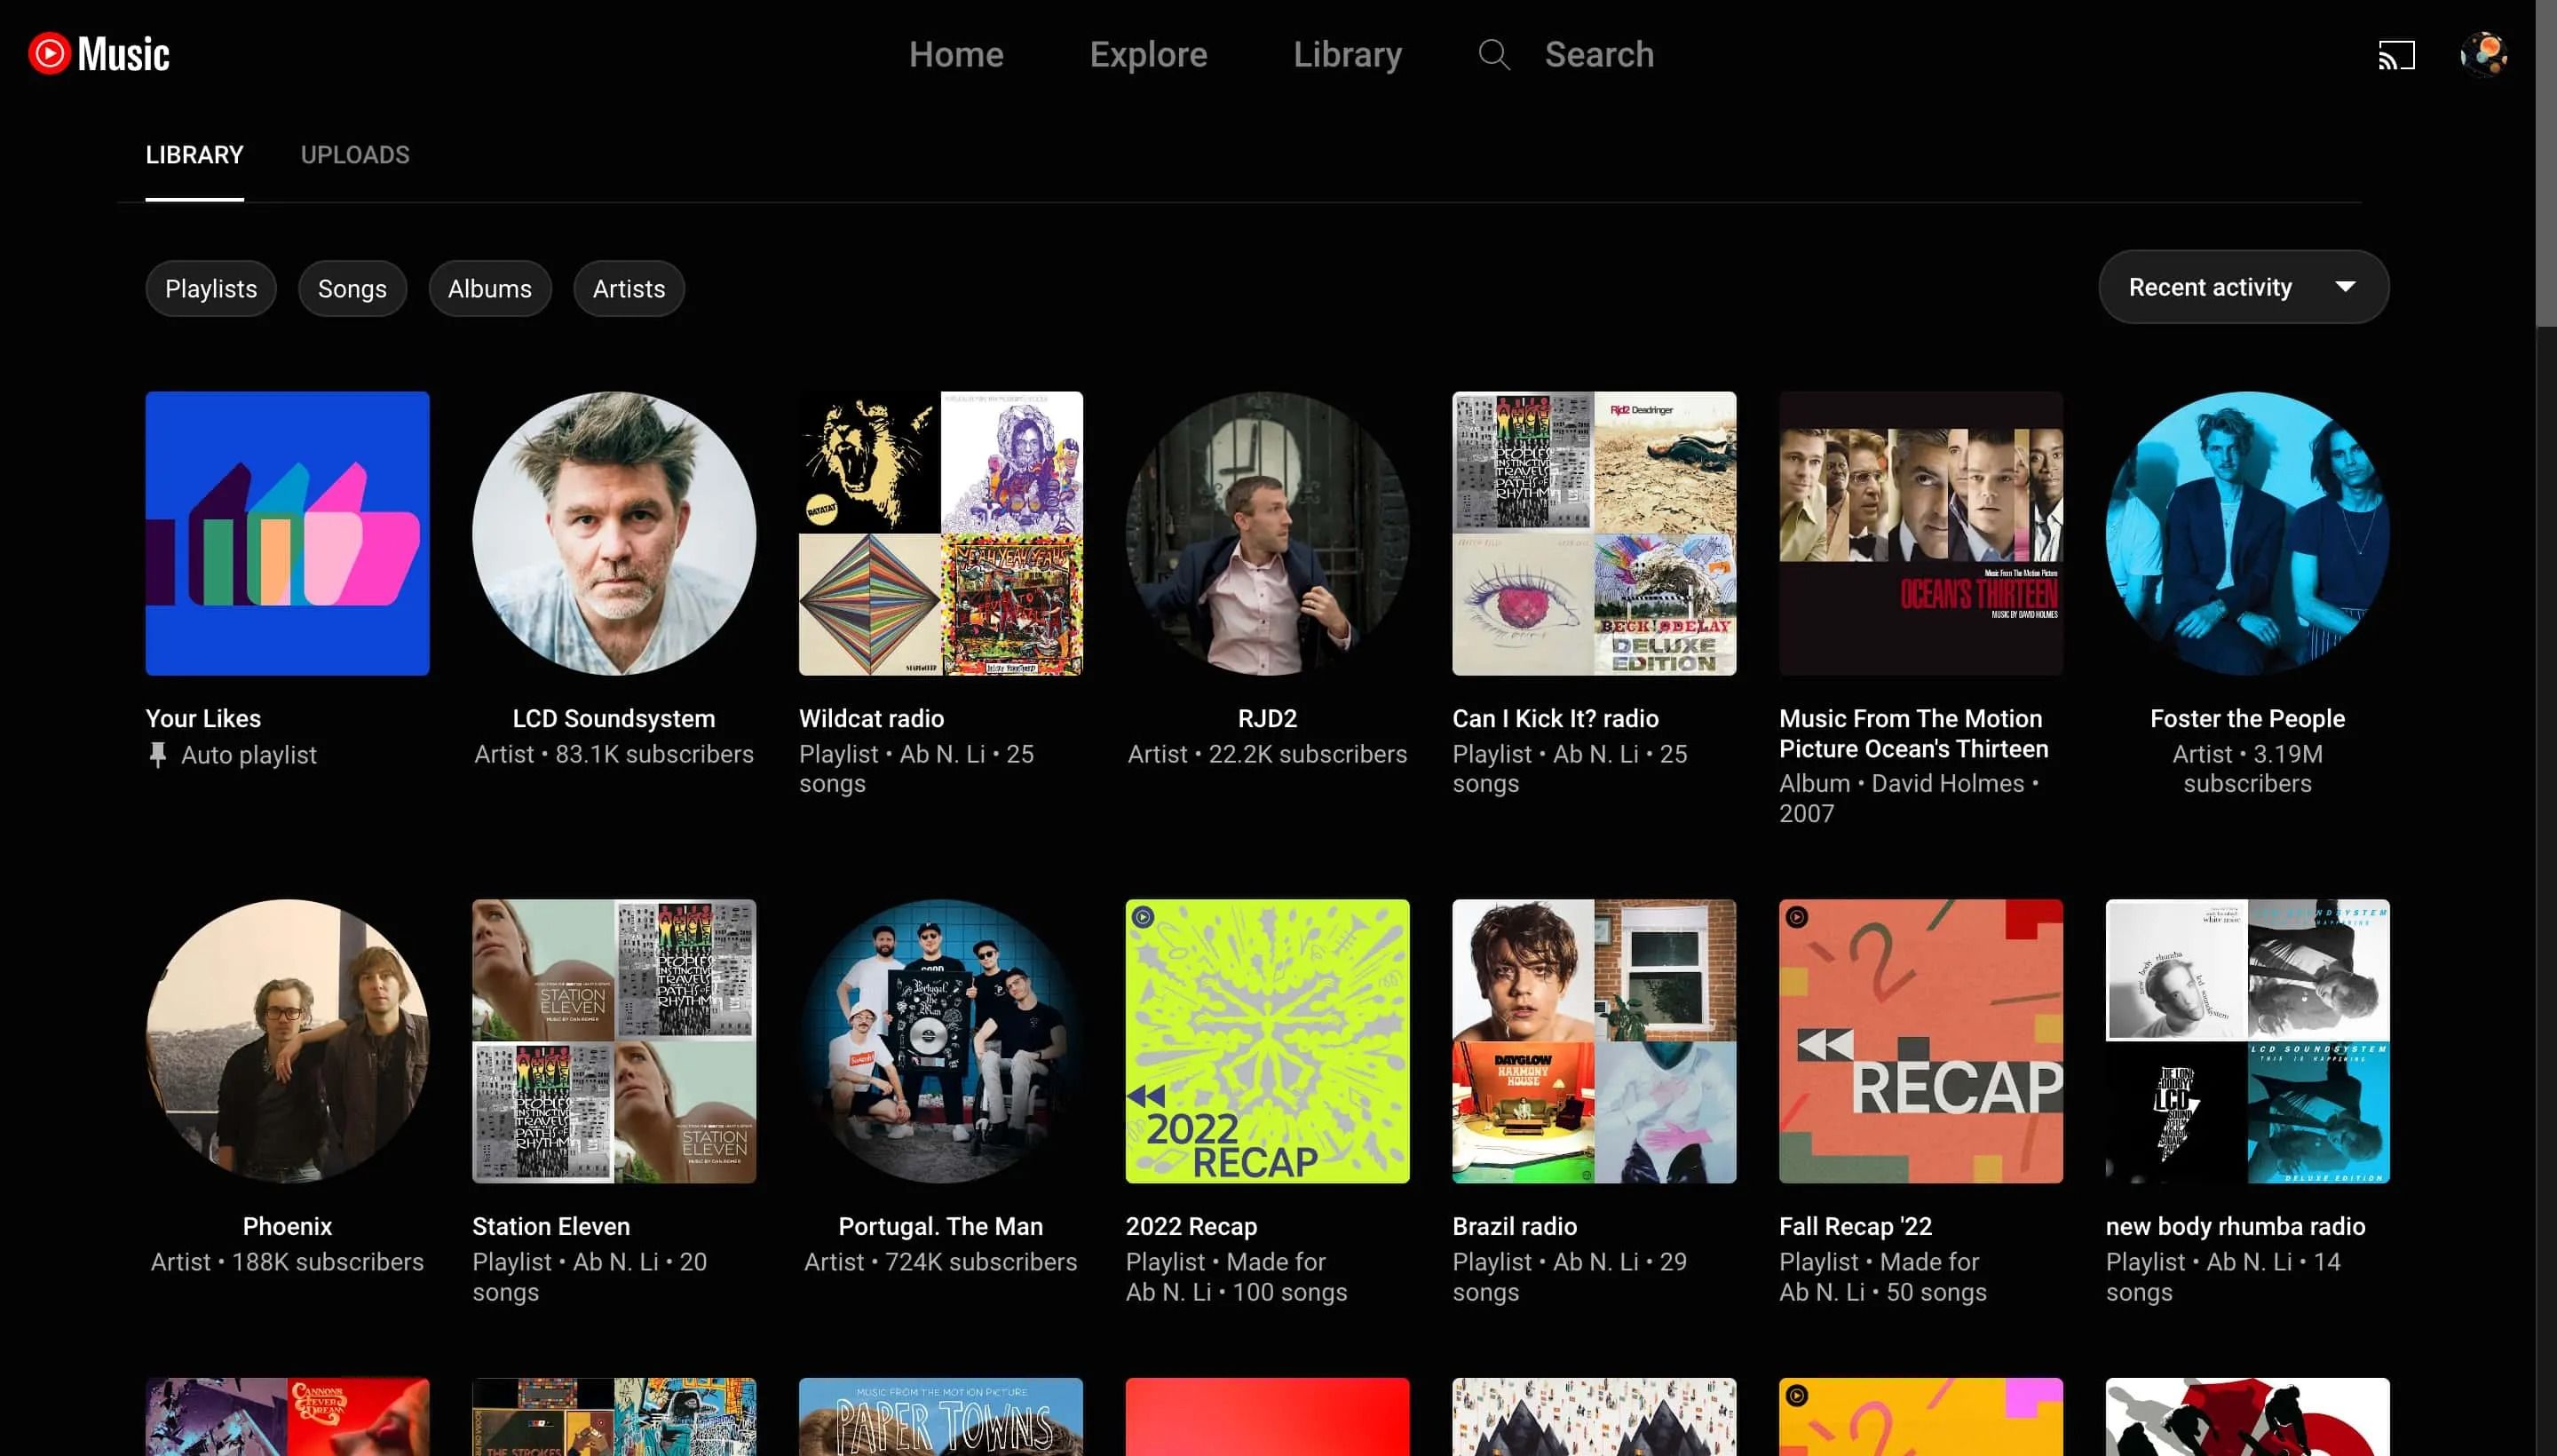The height and width of the screenshot is (1456, 2557).
Task: Open the Search bar icon
Action: click(1494, 52)
